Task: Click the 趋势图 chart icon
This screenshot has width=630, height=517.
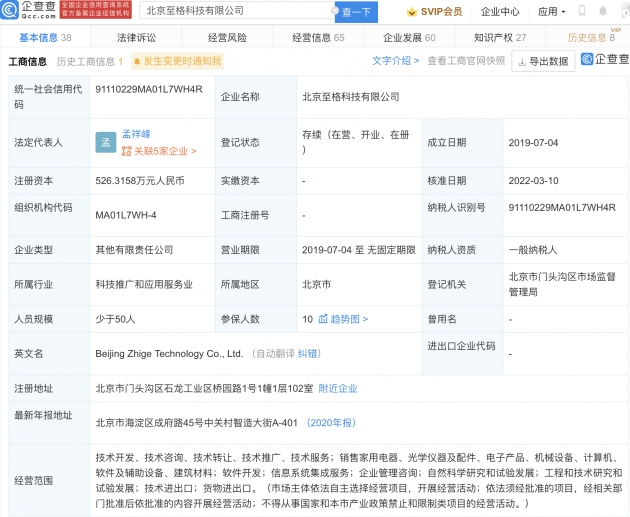Action: click(323, 319)
